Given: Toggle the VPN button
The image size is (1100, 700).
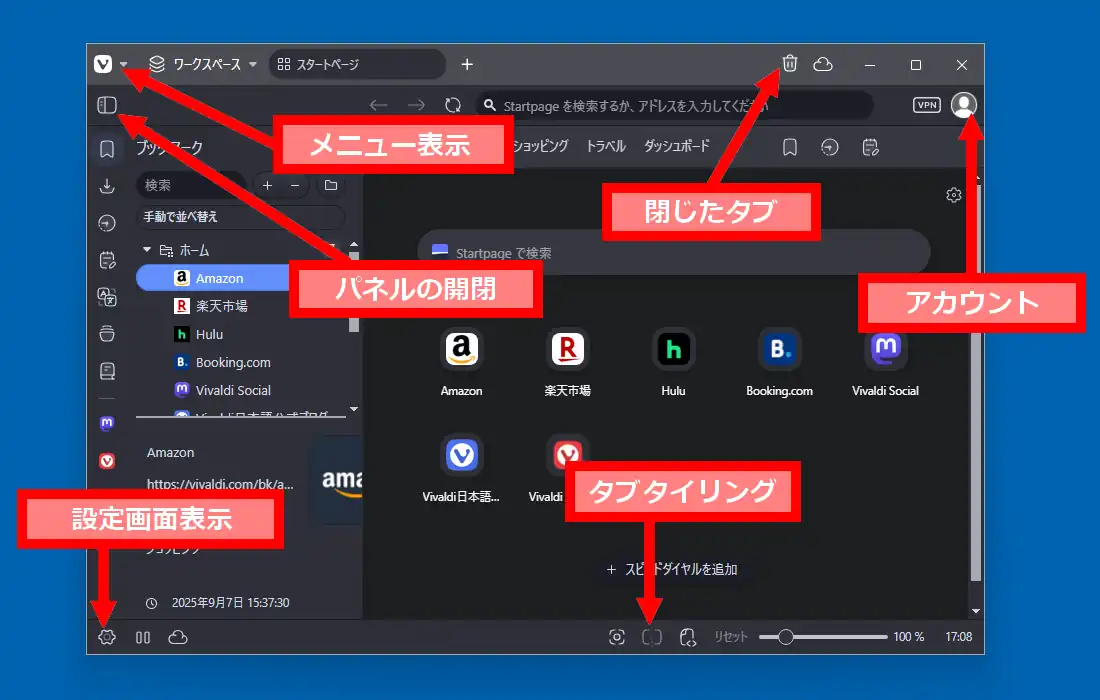Looking at the screenshot, I should (x=927, y=105).
